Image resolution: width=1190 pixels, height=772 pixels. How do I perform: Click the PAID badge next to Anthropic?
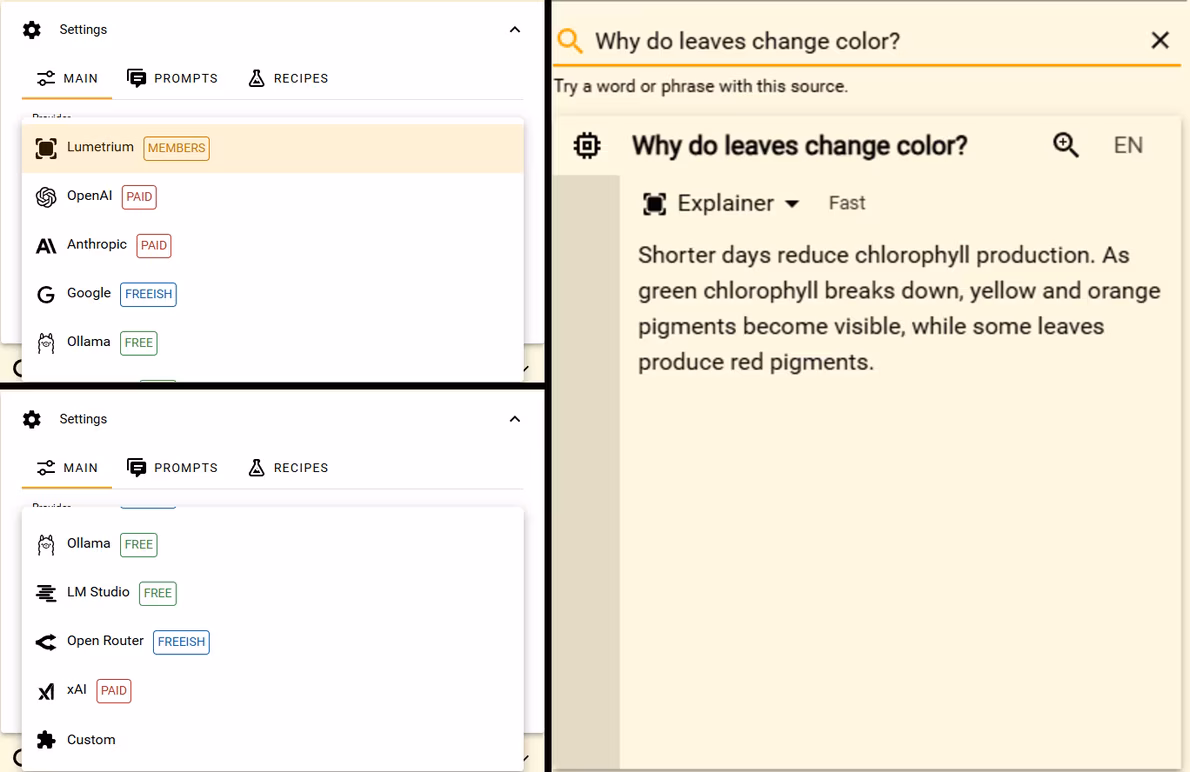coord(154,245)
